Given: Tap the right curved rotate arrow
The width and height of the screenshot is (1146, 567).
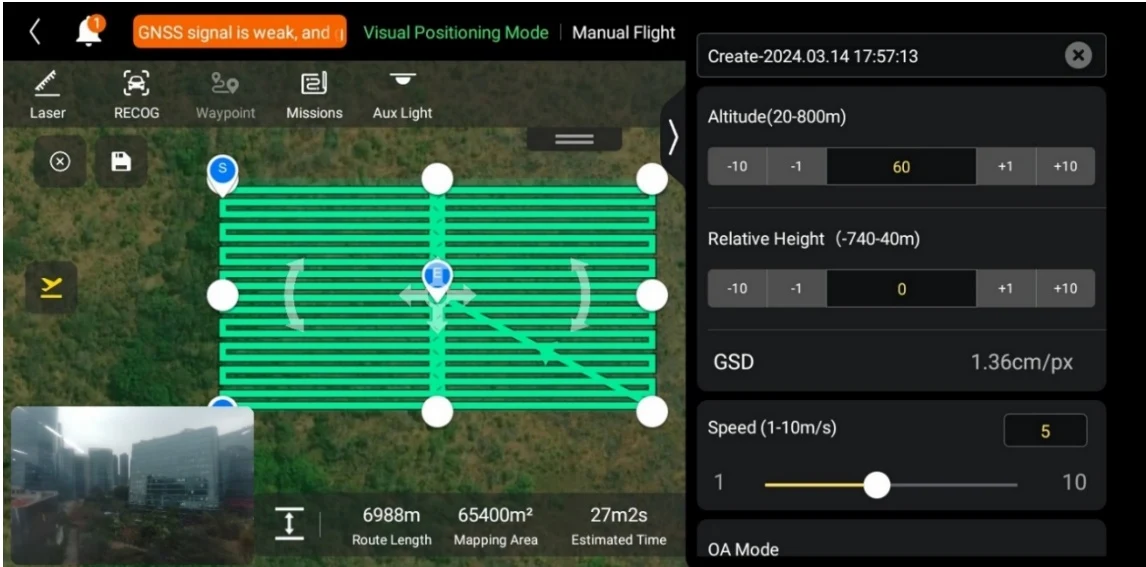Looking at the screenshot, I should click(x=580, y=295).
